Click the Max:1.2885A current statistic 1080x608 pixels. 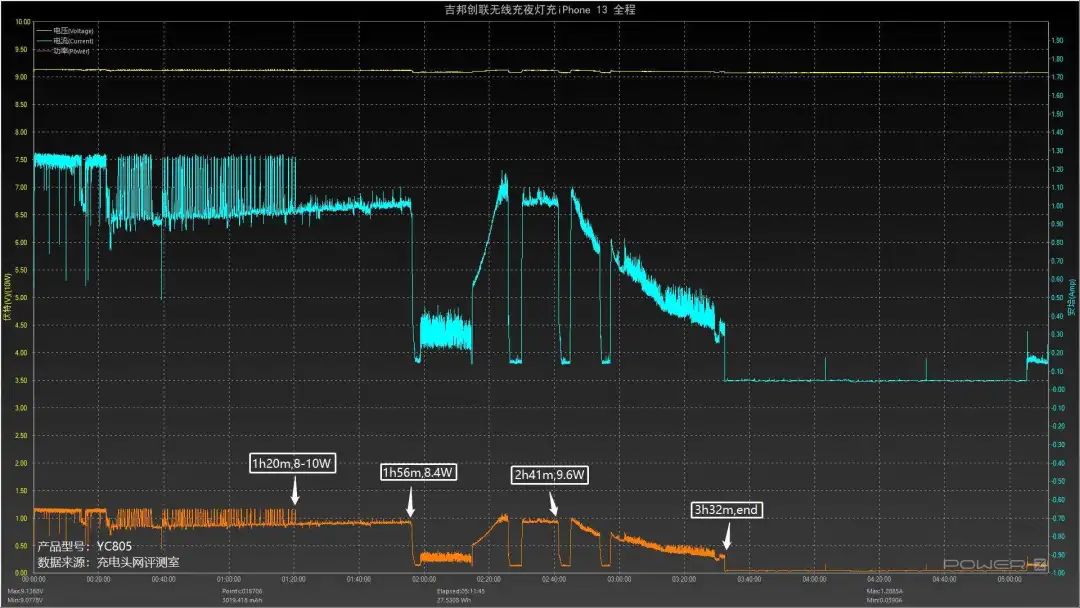pyautogui.click(x=884, y=591)
